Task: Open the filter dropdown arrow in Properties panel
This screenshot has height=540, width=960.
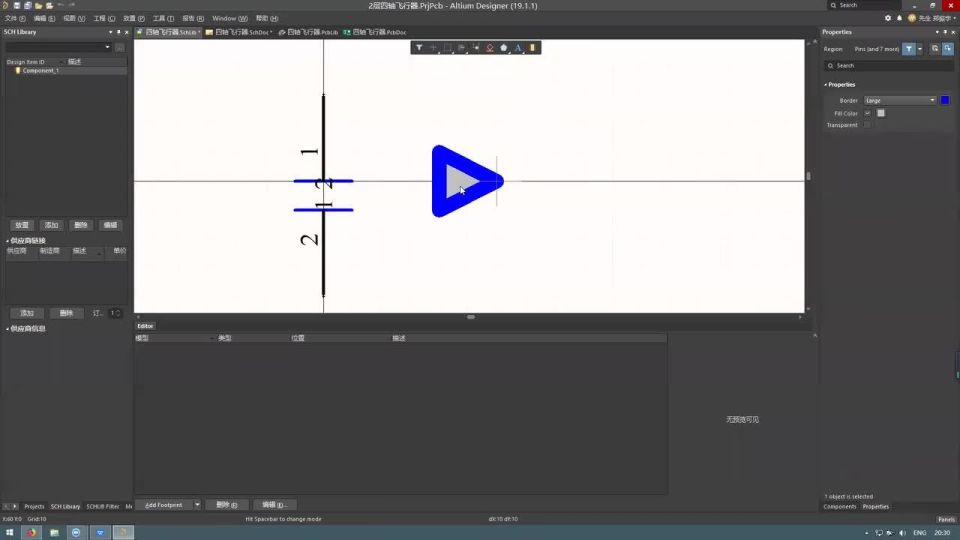Action: [x=920, y=49]
